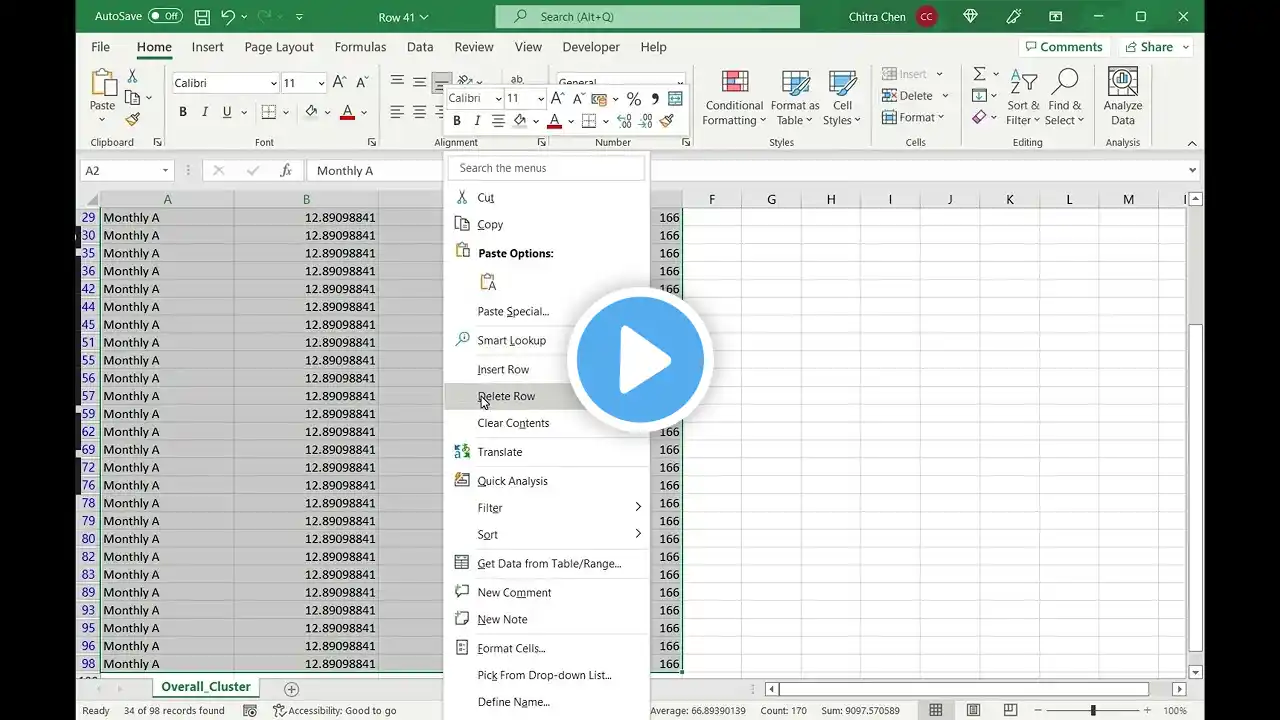Select Delete Row from the context menu
This screenshot has height=720, width=1280.
tap(506, 396)
